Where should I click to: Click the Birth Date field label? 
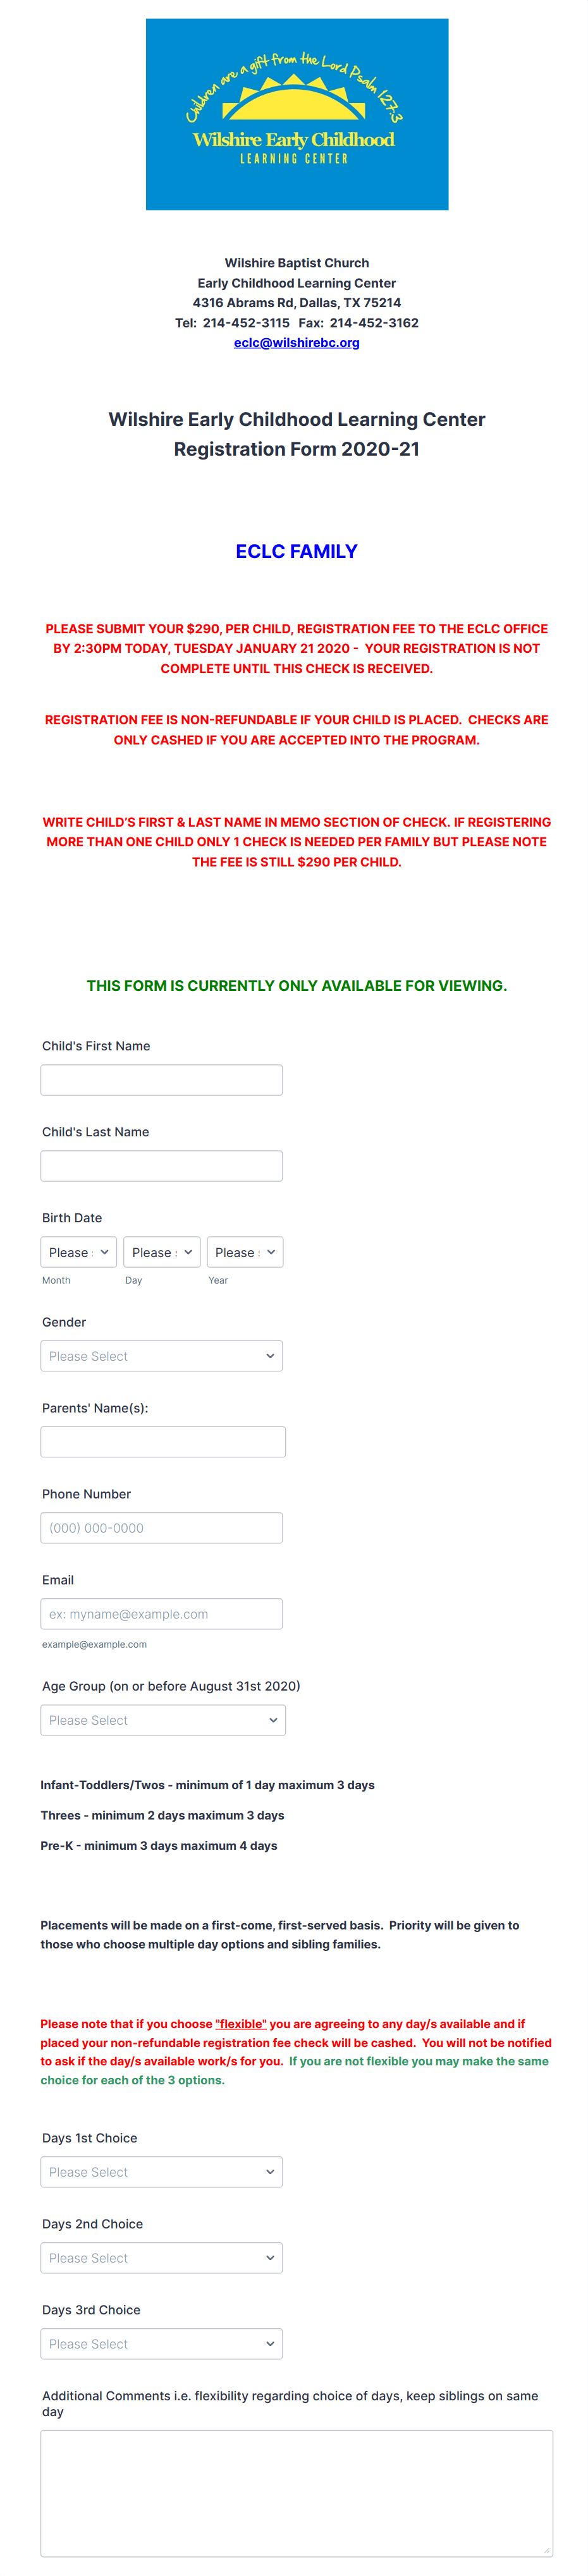point(72,1218)
